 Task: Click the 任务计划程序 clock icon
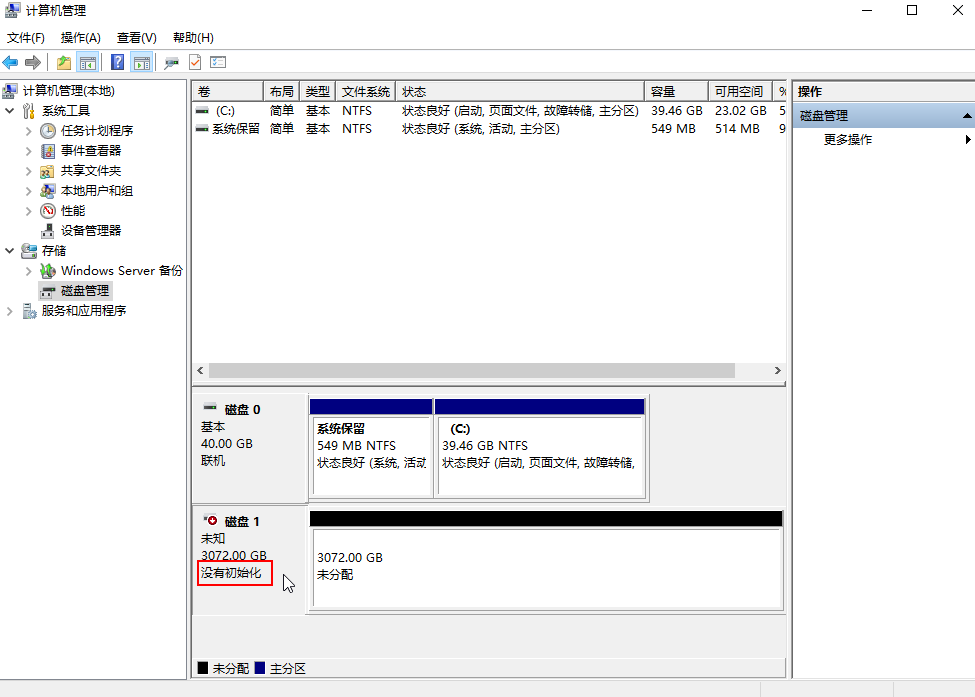(48, 131)
